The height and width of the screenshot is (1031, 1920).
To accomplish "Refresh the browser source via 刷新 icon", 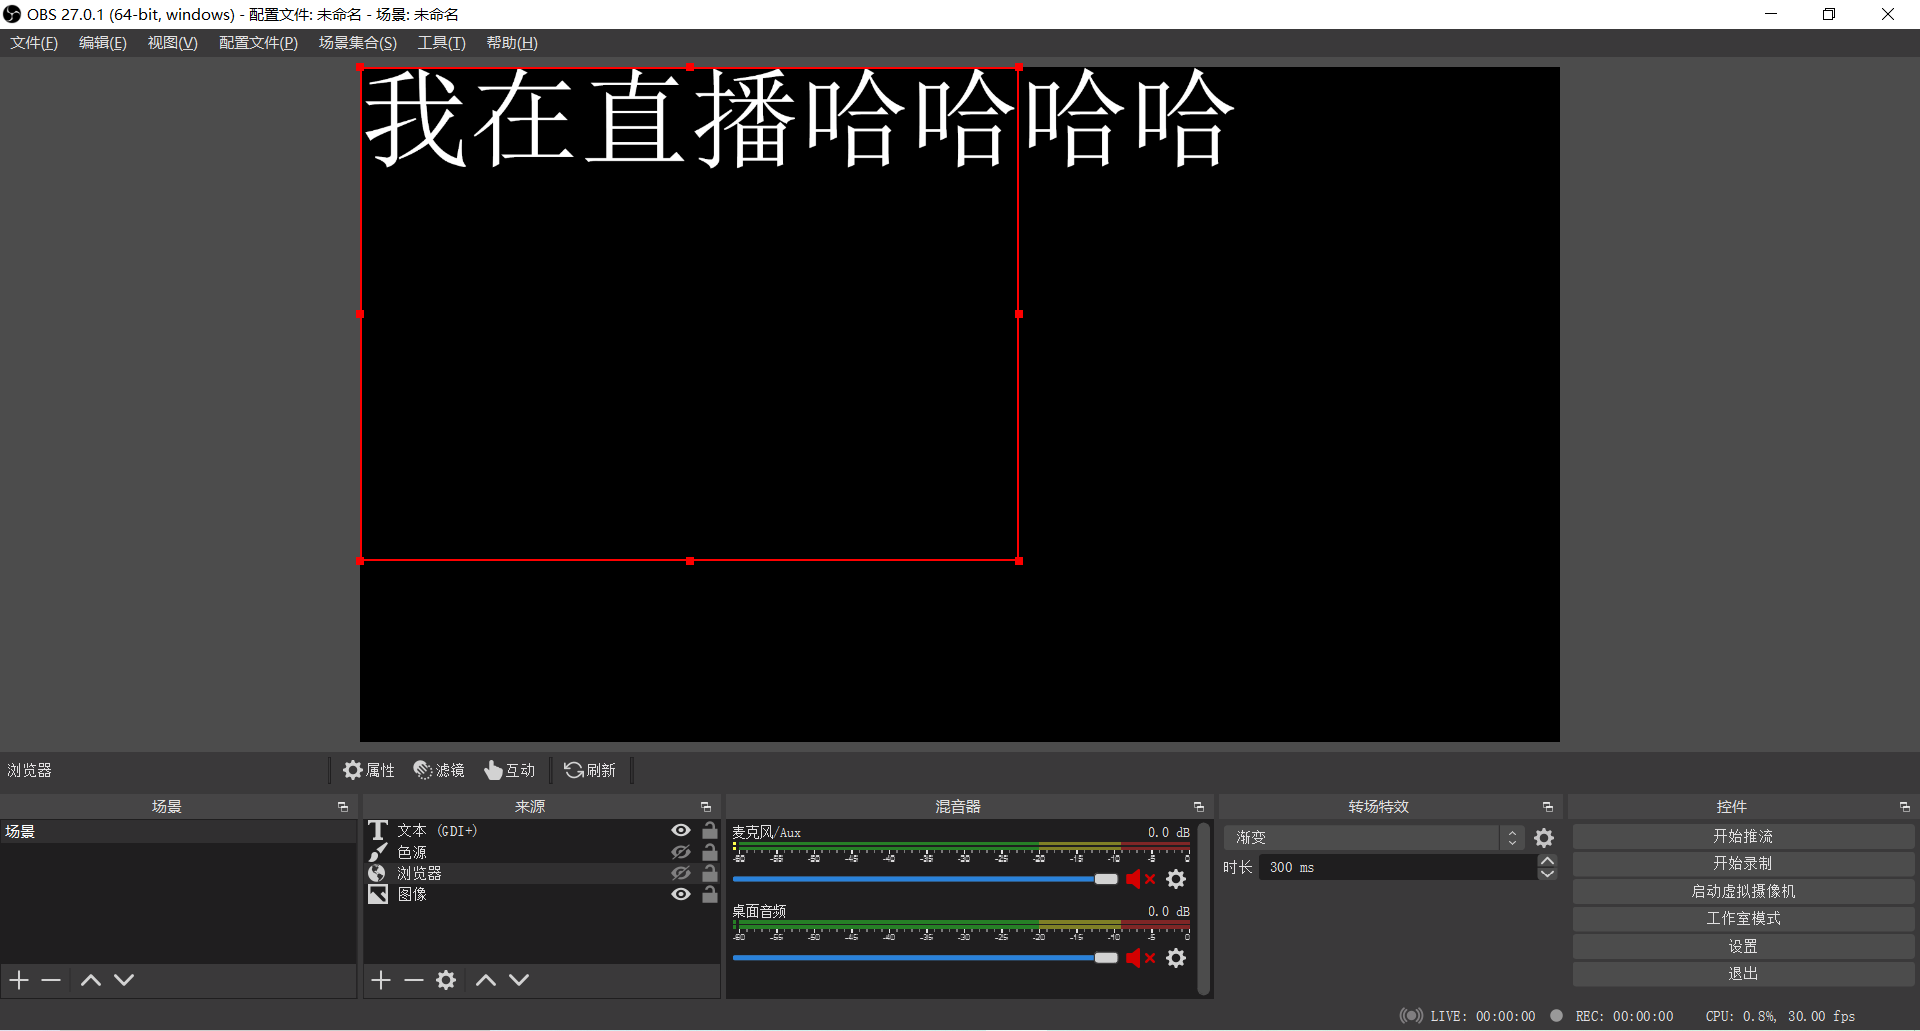I will (590, 770).
